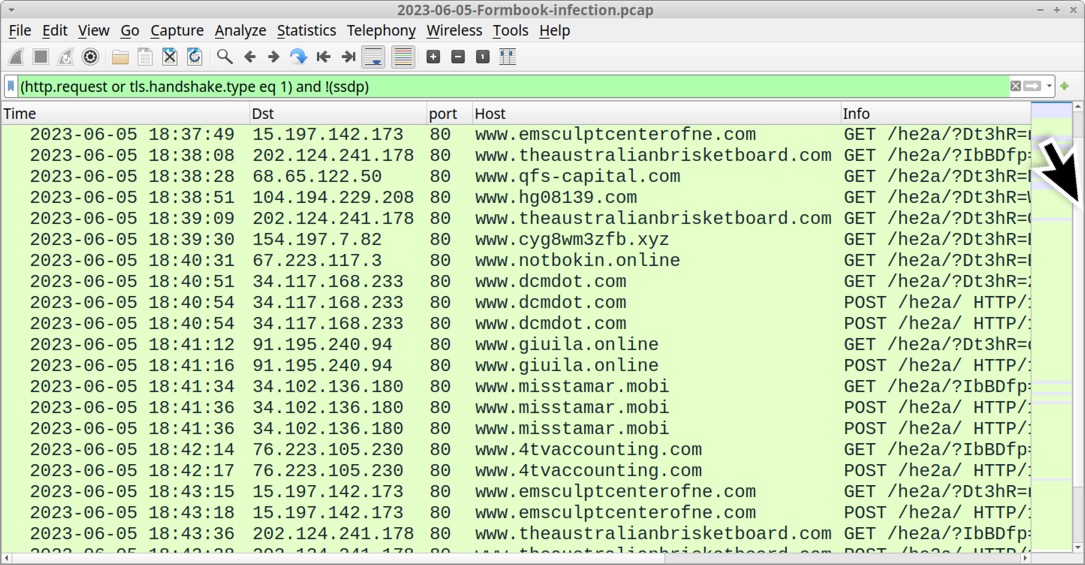This screenshot has width=1085, height=565.
Task: Add a display filter button with plus
Action: [1064, 86]
